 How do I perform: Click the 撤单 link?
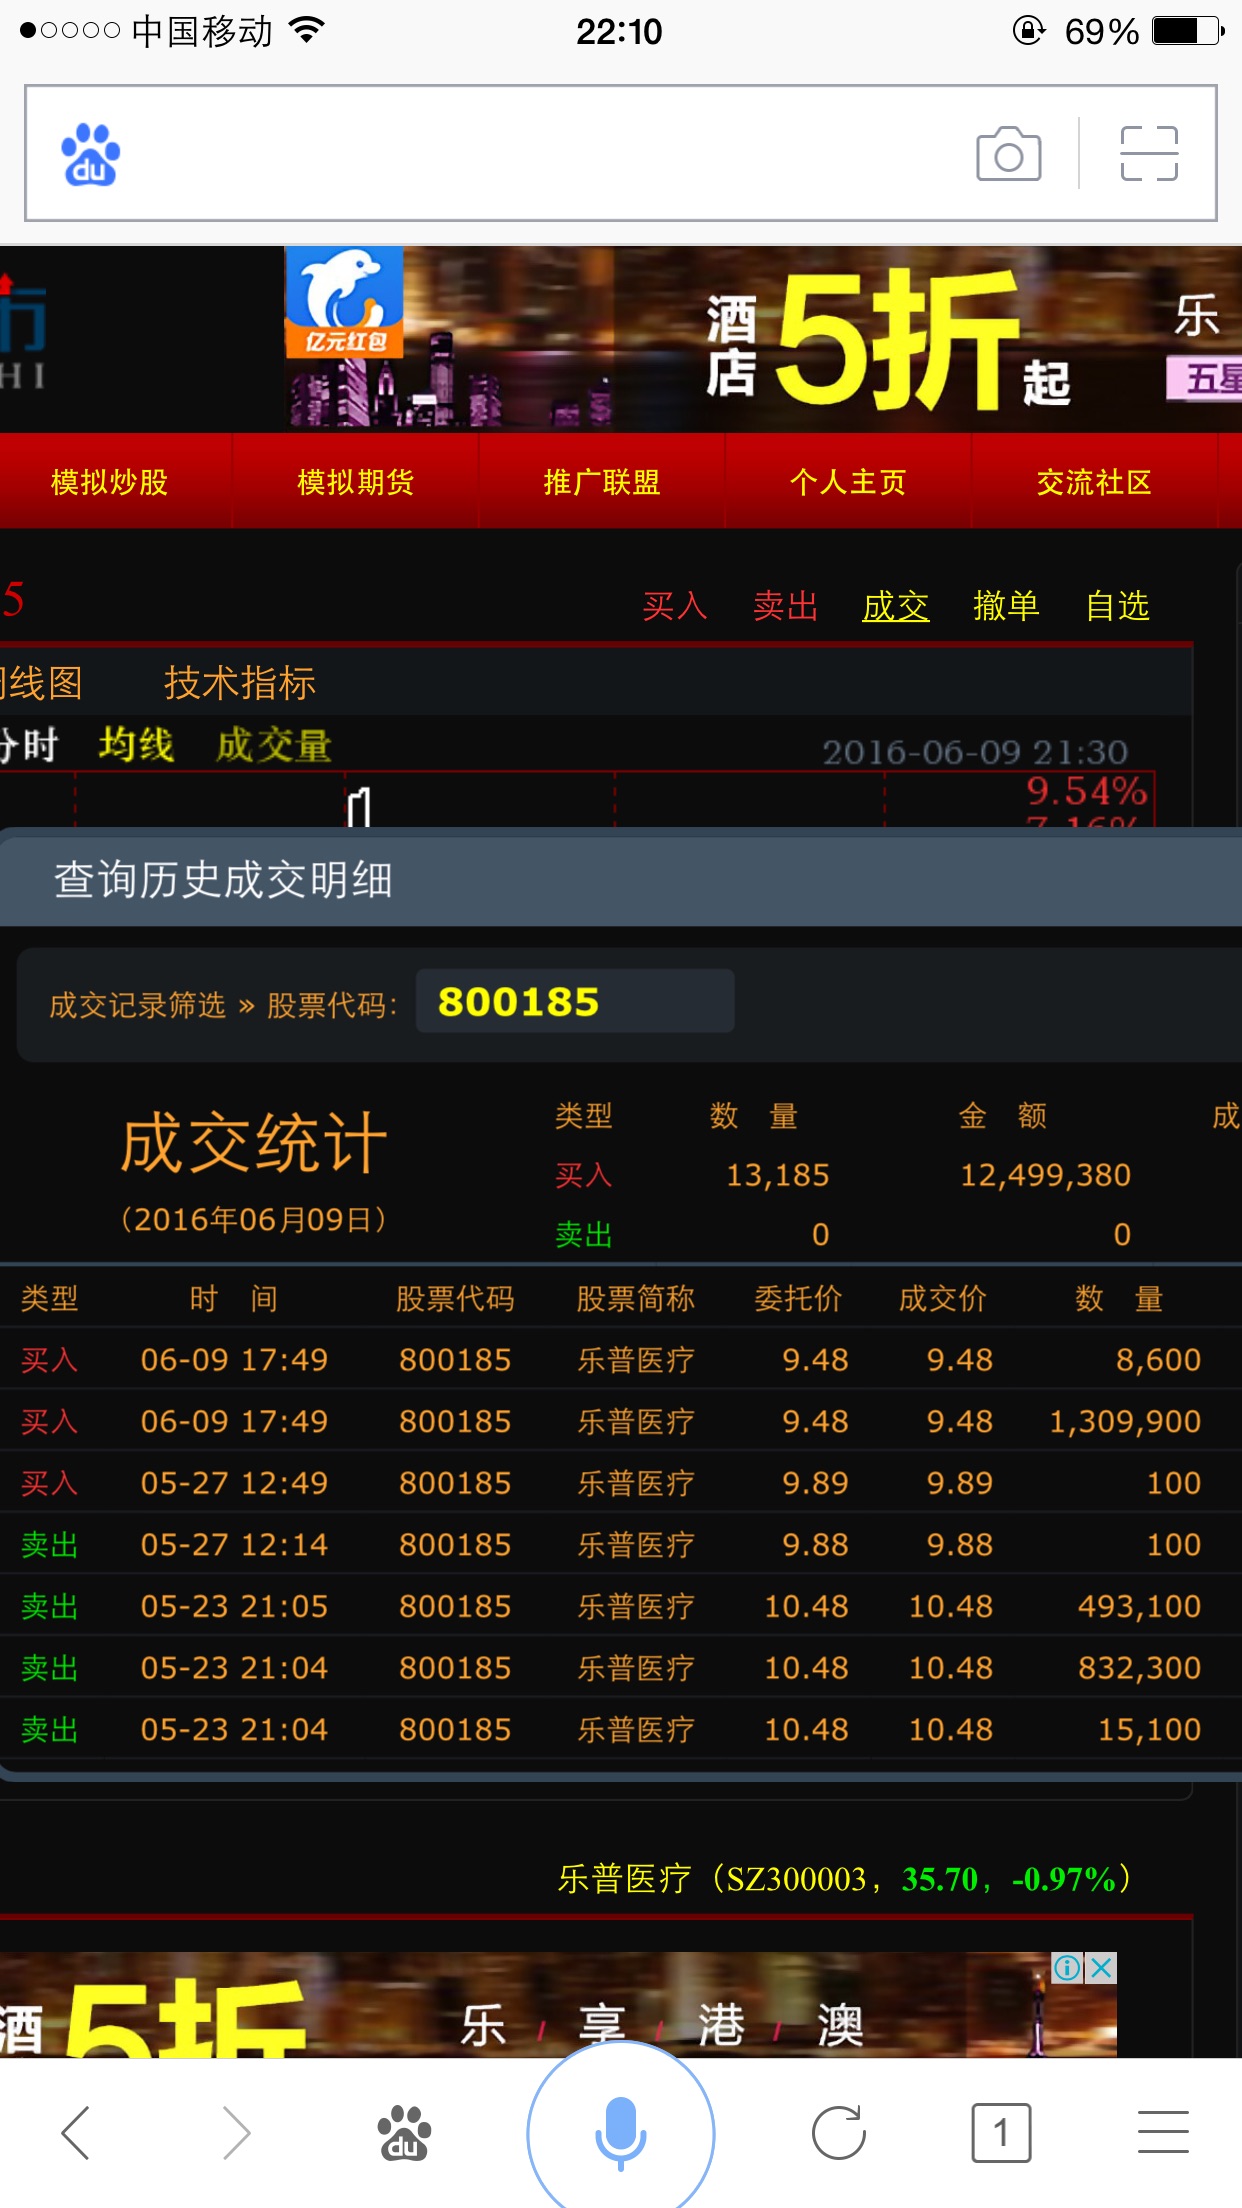point(1006,606)
